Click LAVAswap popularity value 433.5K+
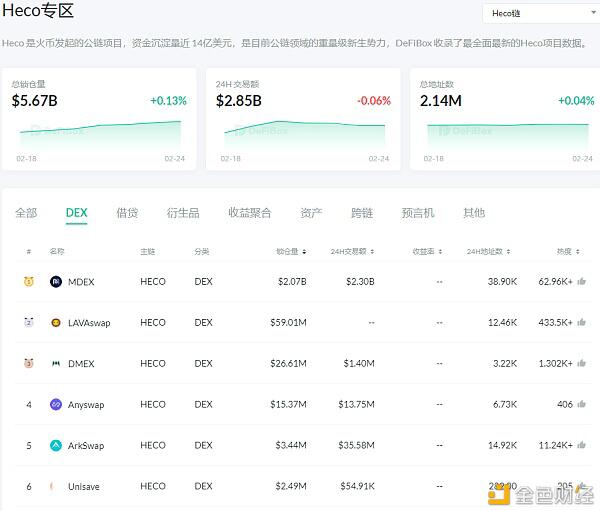This screenshot has width=600, height=511. point(556,323)
